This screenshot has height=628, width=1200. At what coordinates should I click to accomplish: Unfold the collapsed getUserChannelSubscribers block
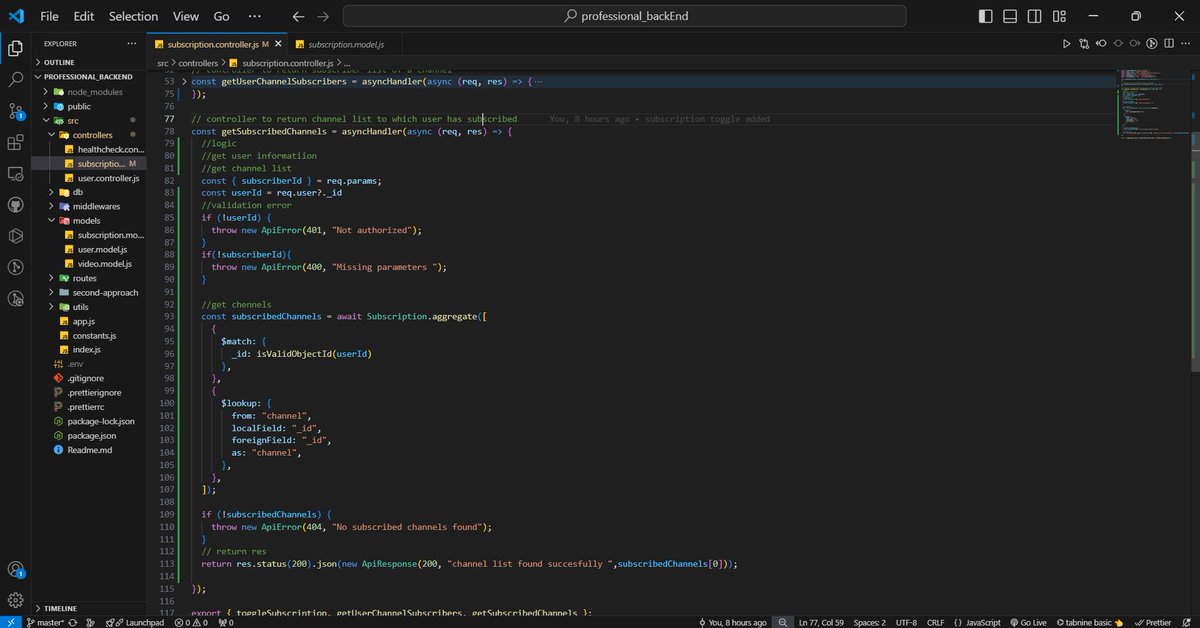[182, 81]
